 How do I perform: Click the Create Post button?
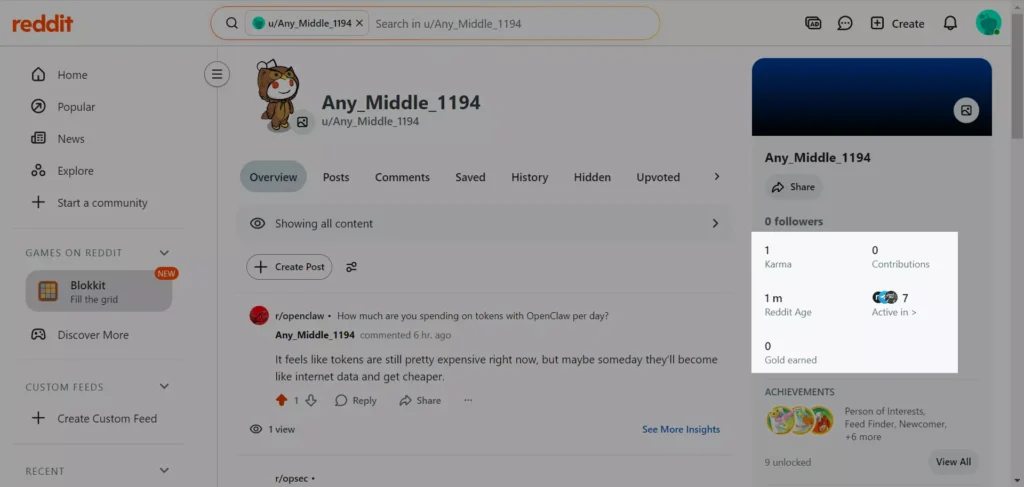pos(289,267)
